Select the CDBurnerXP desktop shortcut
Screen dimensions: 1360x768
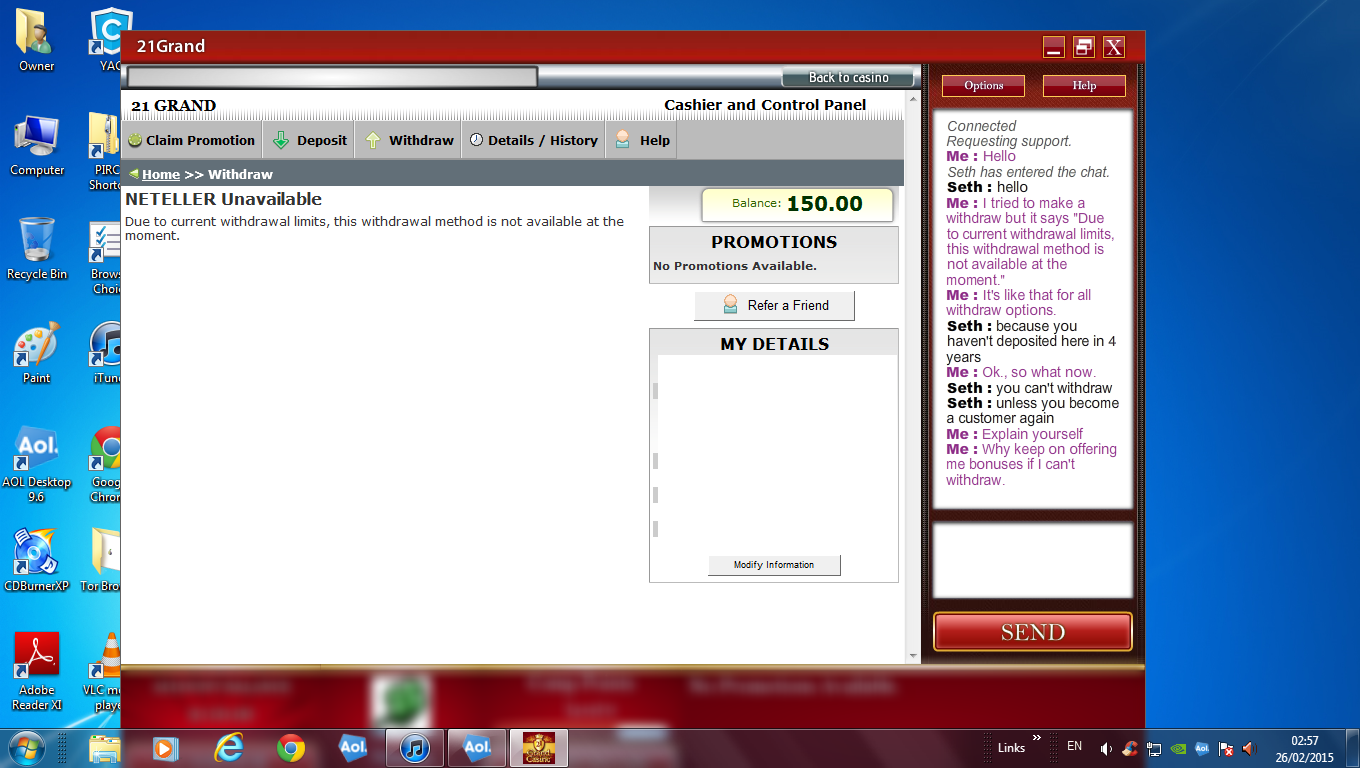pos(37,560)
